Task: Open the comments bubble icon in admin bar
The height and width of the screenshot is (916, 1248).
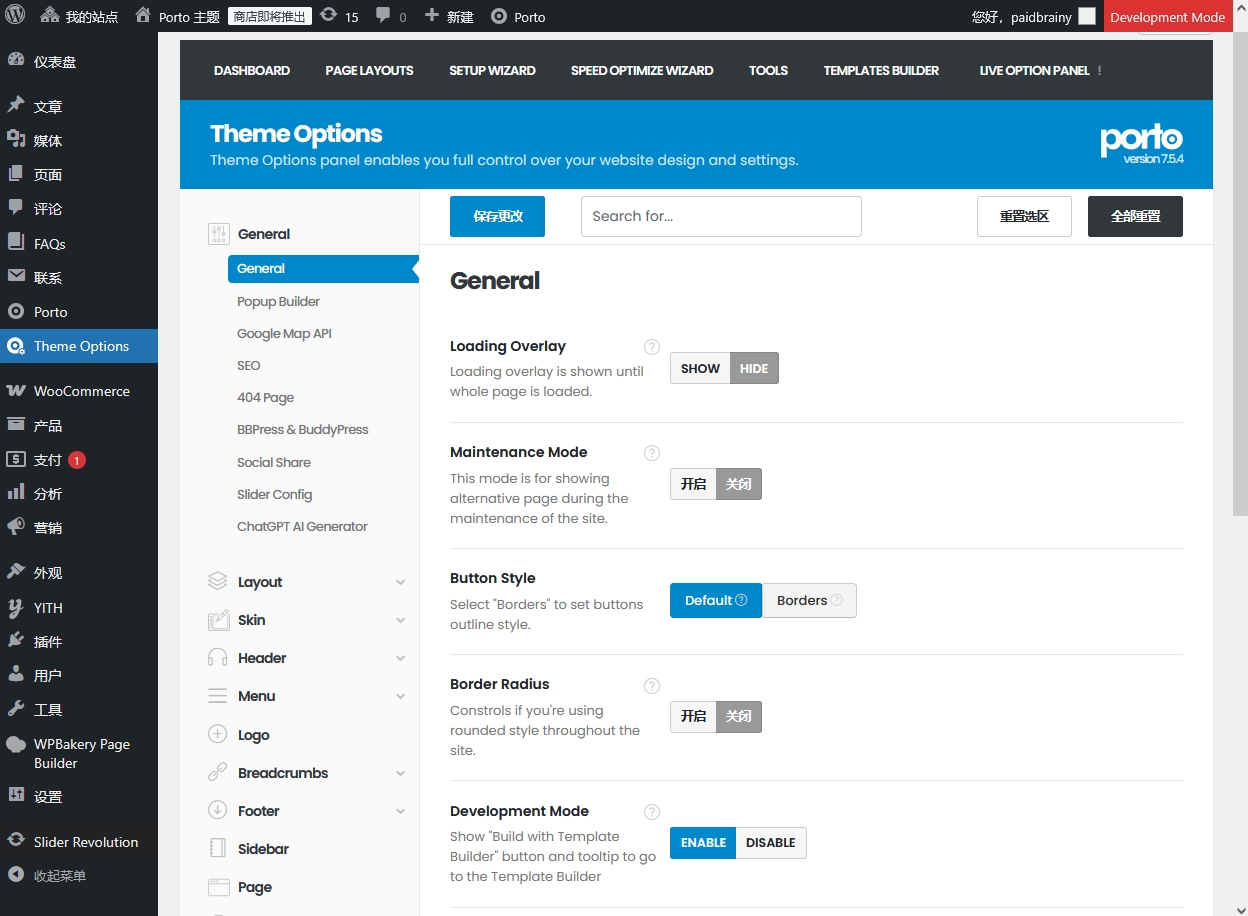Action: pyautogui.click(x=383, y=16)
